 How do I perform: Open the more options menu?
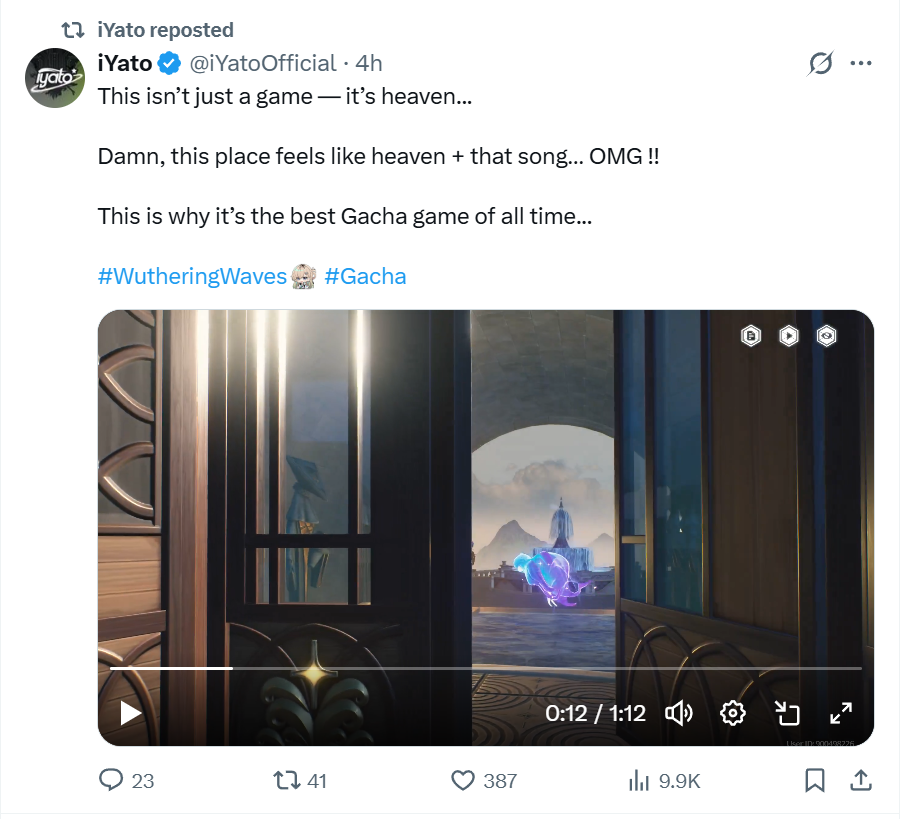click(860, 63)
